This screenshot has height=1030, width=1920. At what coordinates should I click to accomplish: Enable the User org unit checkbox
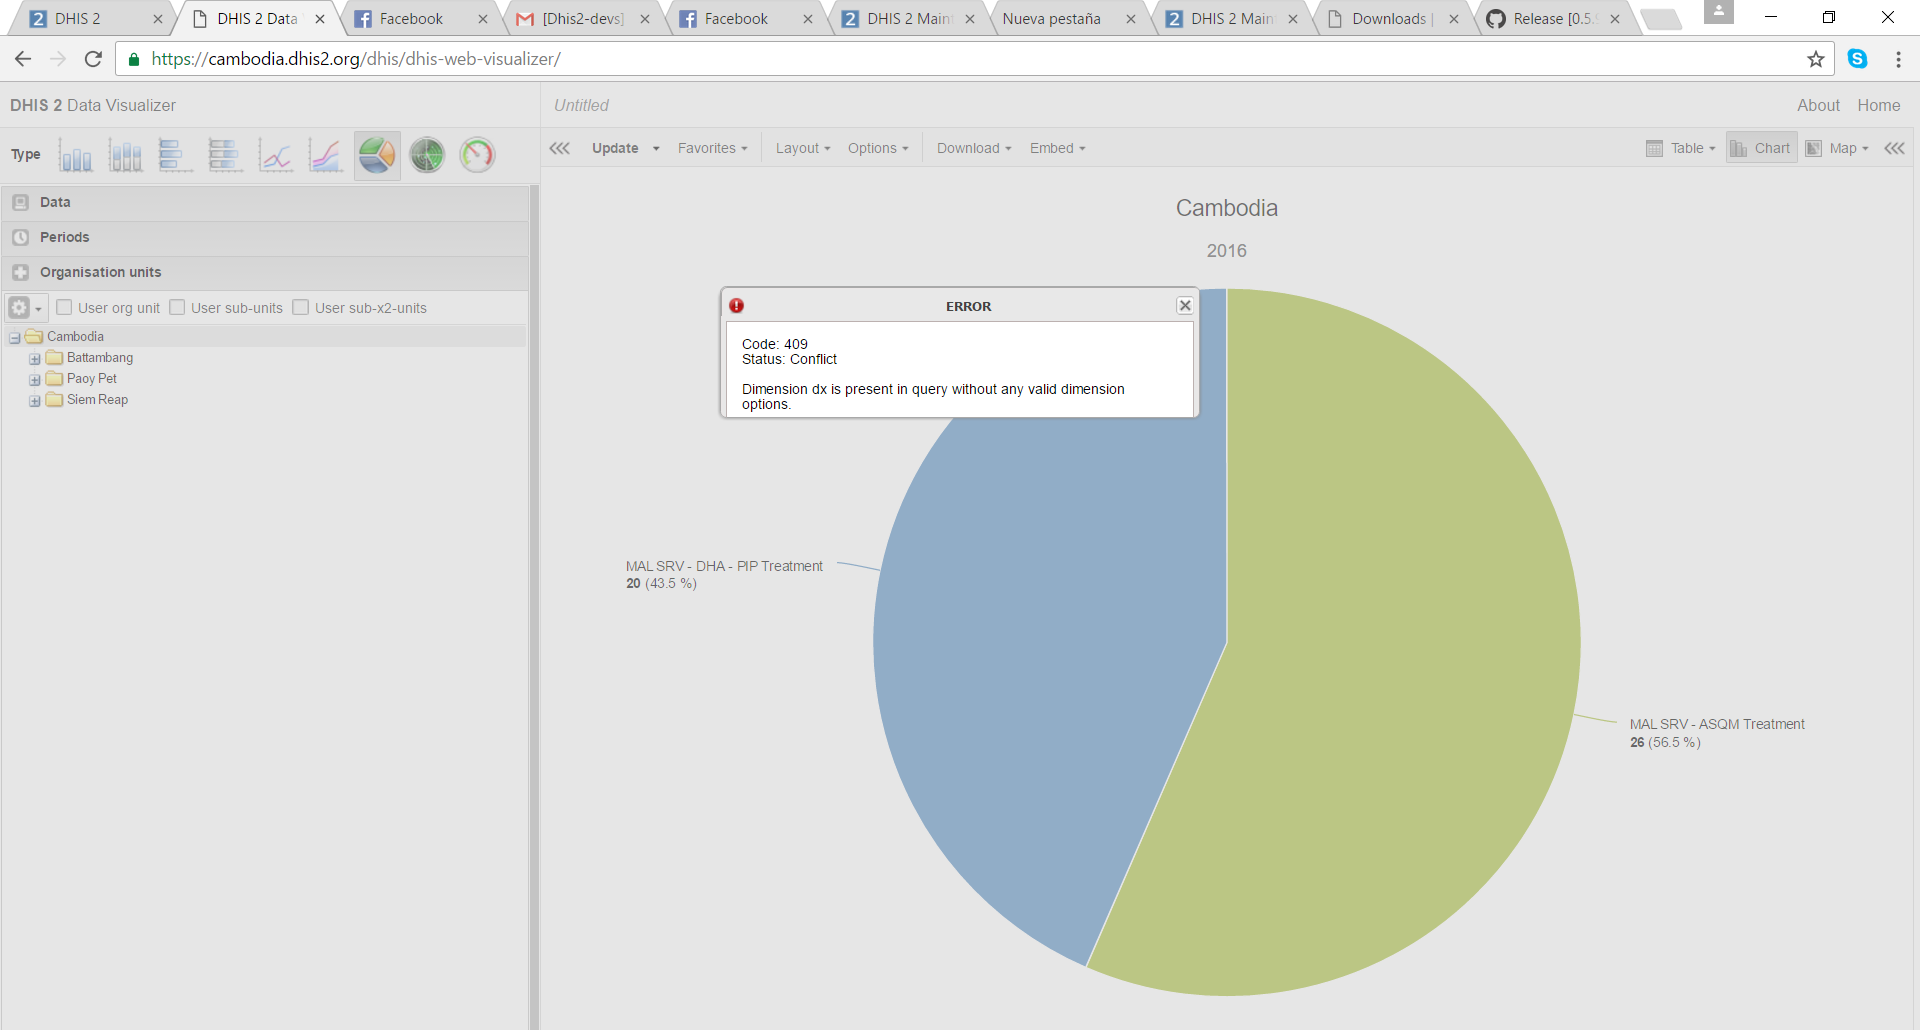coord(65,308)
